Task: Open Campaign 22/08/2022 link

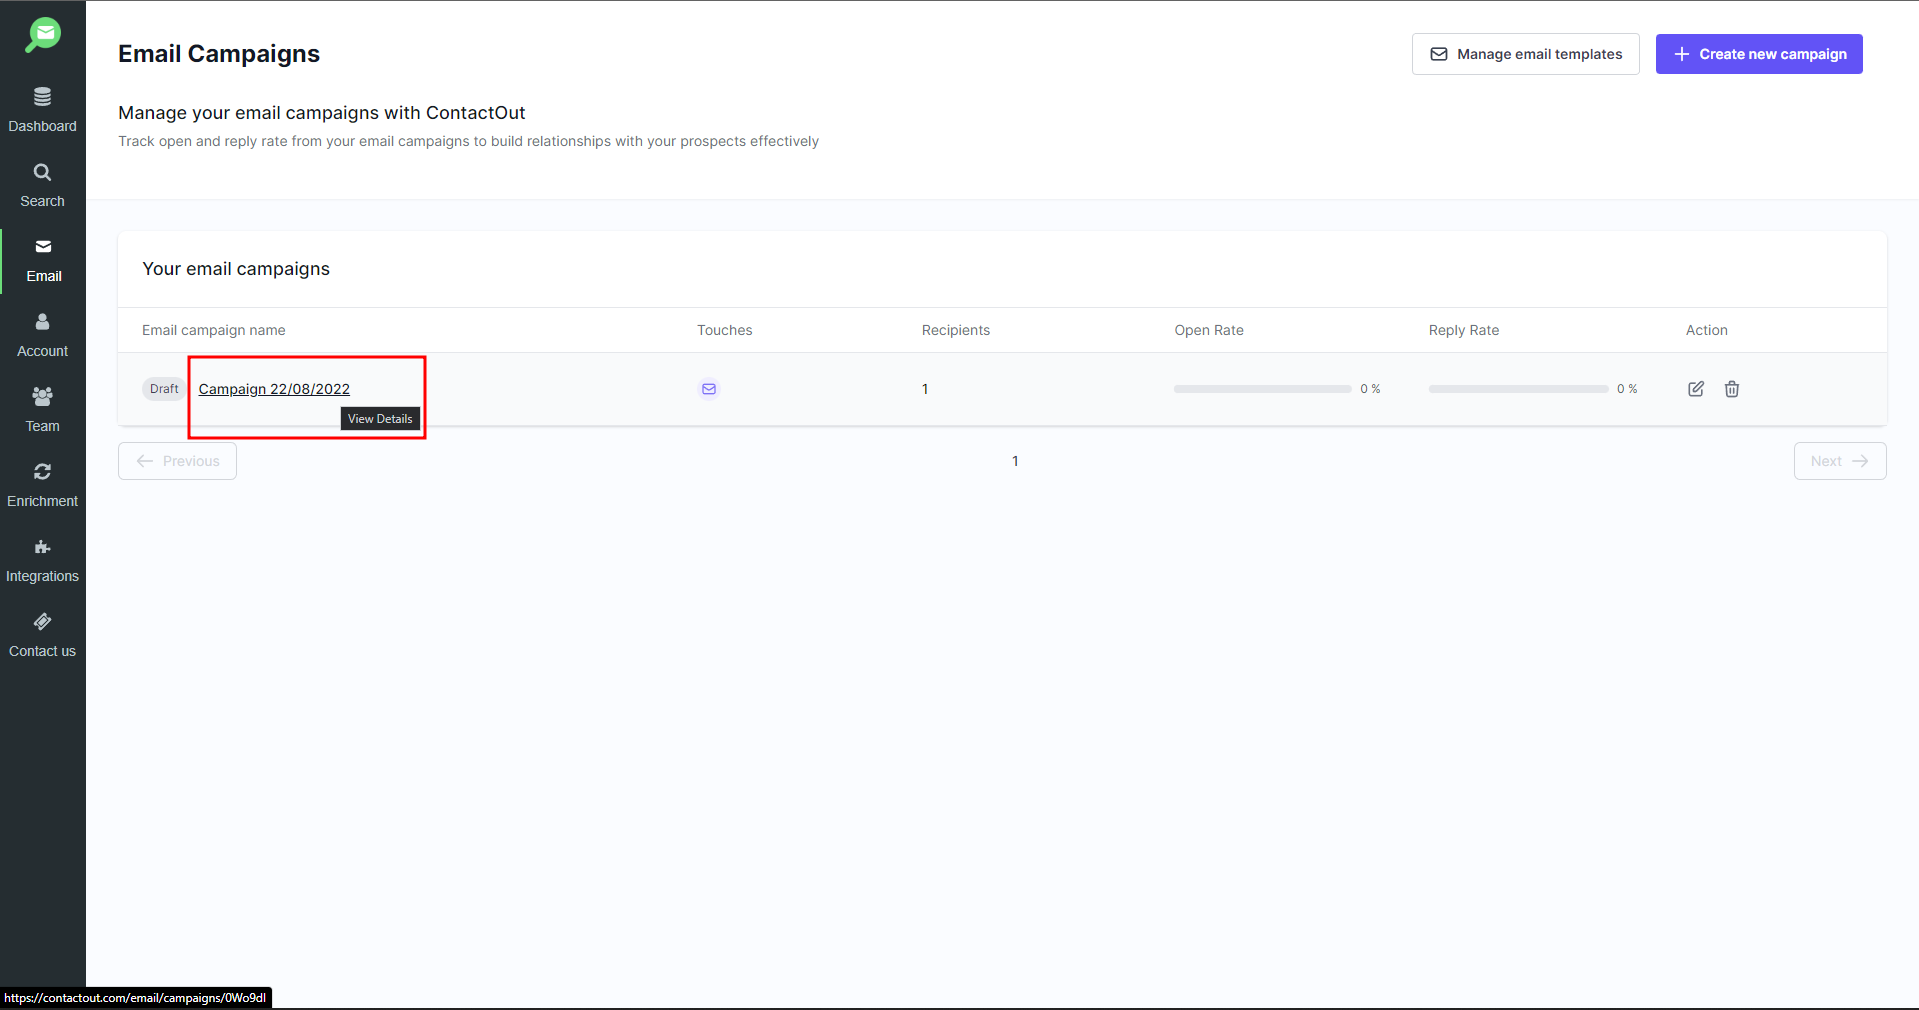Action: 274,389
